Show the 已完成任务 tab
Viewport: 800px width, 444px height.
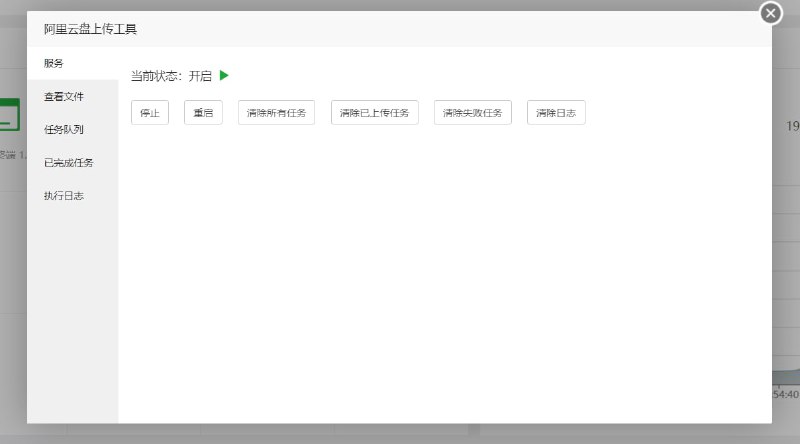point(73,163)
